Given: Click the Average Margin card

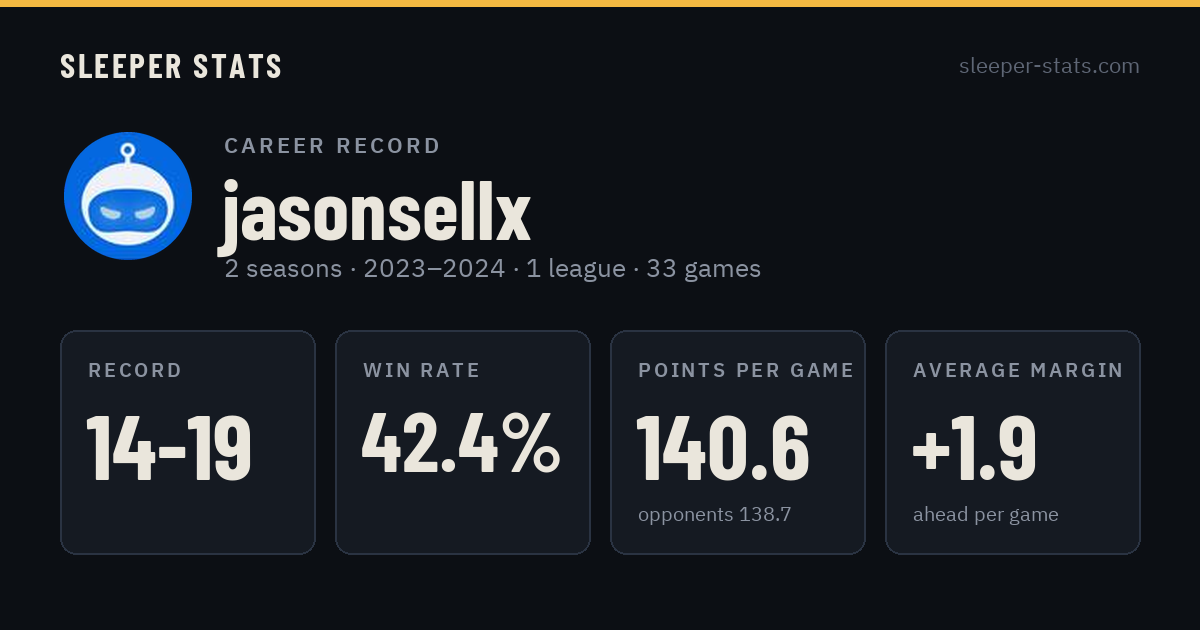Looking at the screenshot, I should pyautogui.click(x=1013, y=442).
